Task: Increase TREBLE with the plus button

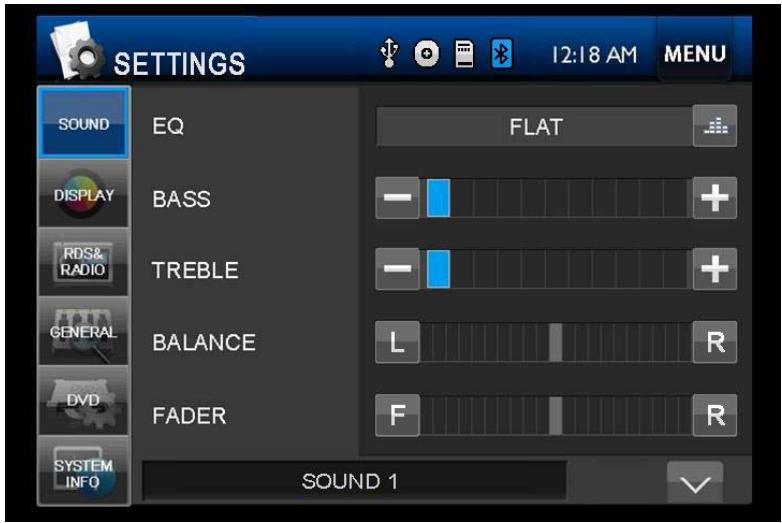Action: 714,270
